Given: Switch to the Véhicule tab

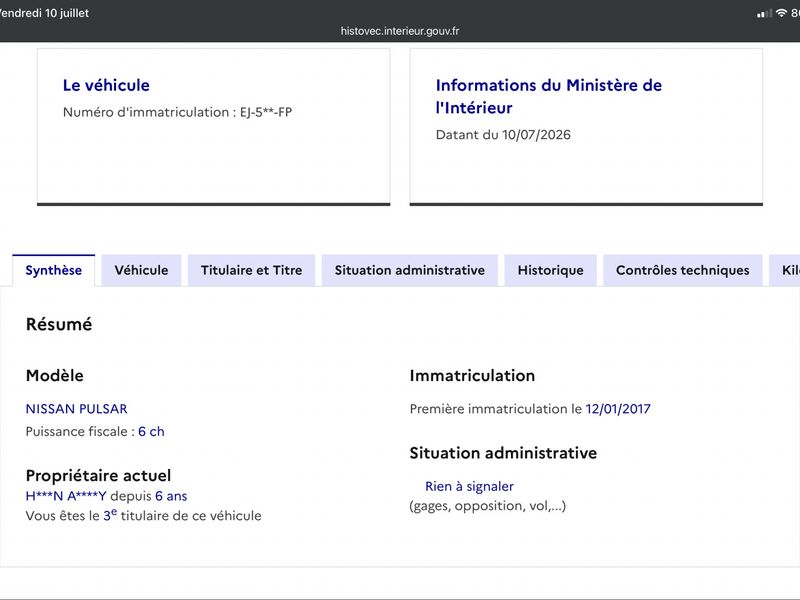Looking at the screenshot, I should (x=141, y=270).
